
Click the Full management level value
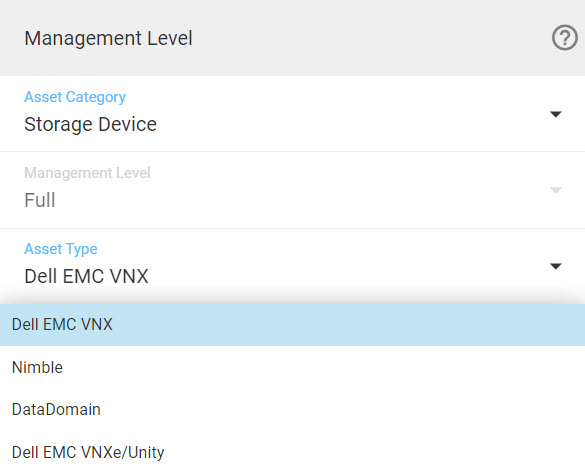pyautogui.click(x=40, y=200)
